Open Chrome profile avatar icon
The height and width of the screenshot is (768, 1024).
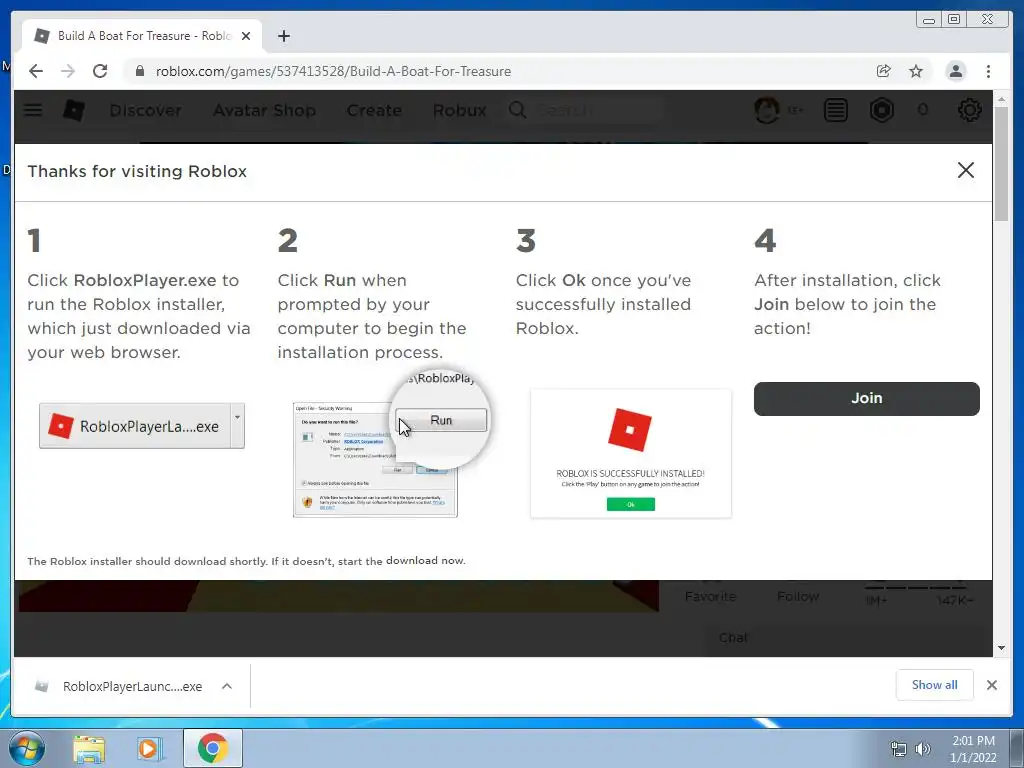(x=955, y=71)
